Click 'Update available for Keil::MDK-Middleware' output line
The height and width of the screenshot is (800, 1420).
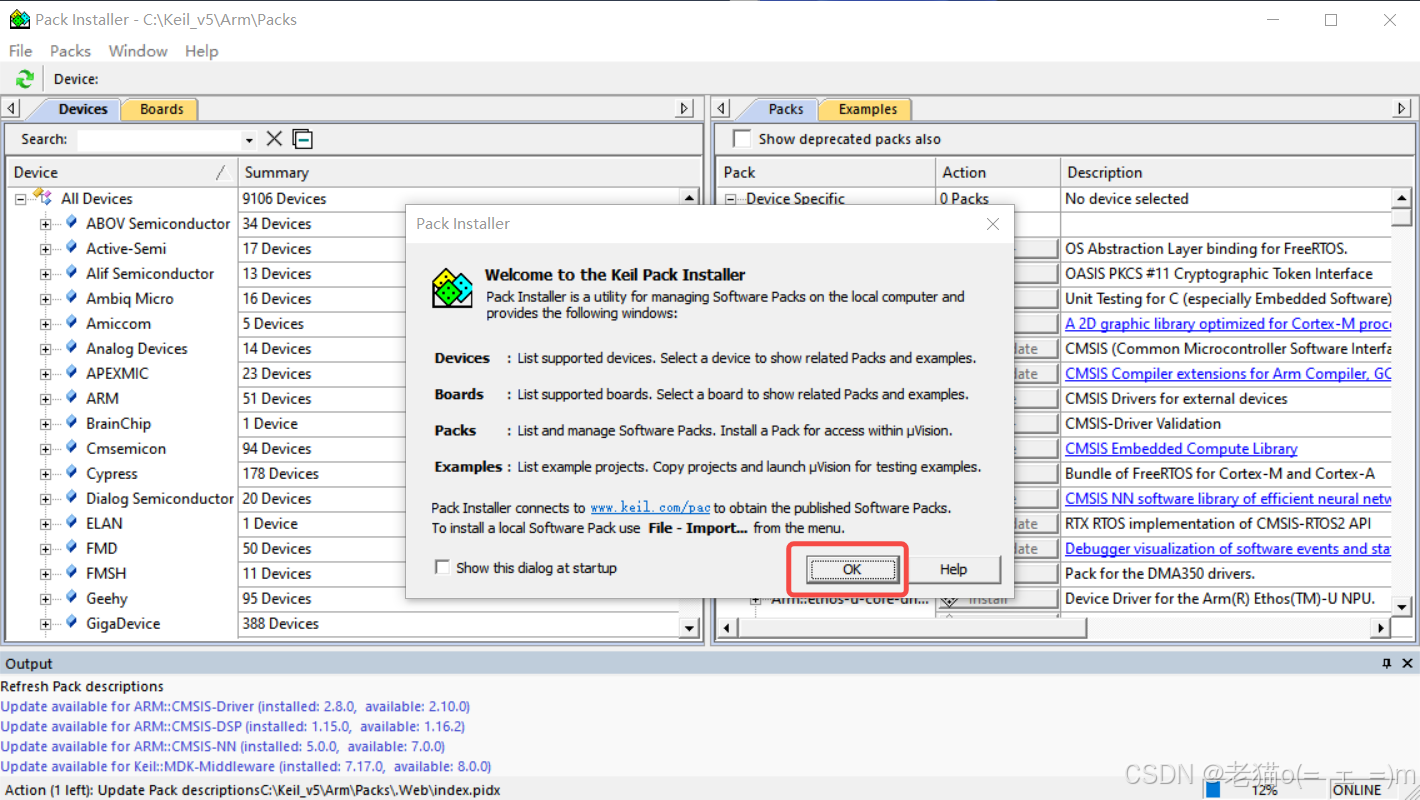click(246, 766)
